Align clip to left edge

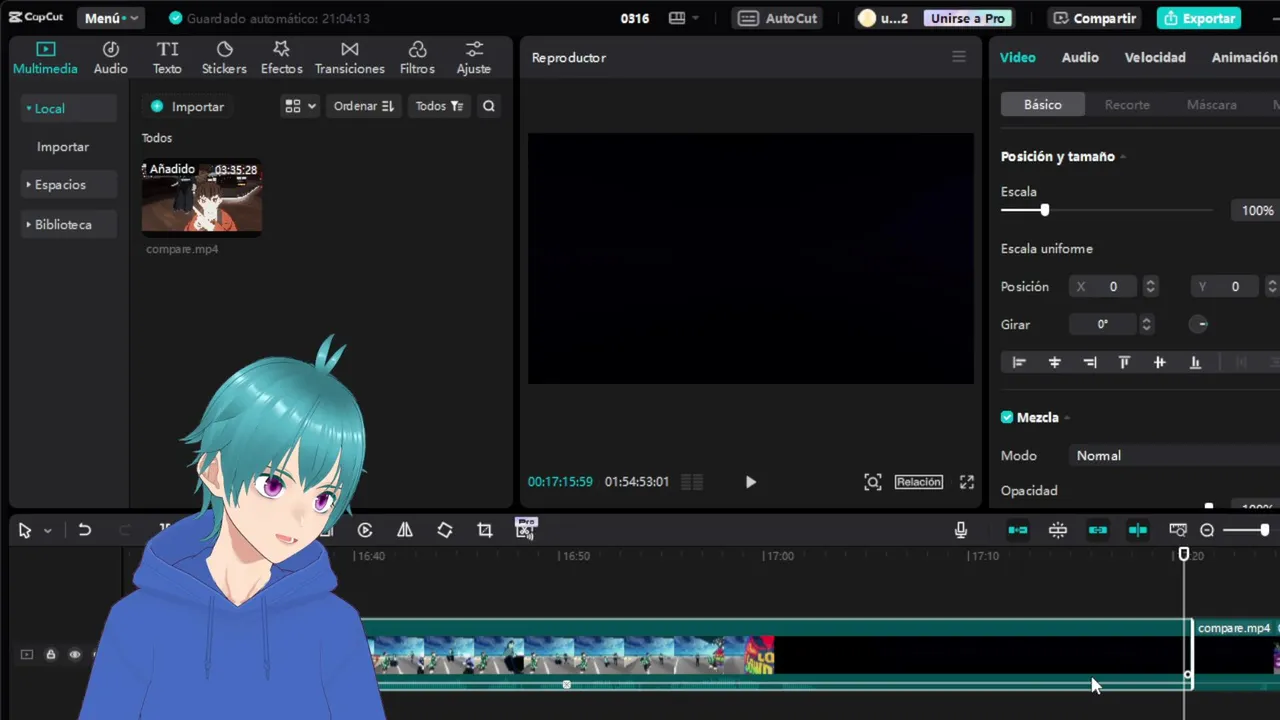(1019, 362)
